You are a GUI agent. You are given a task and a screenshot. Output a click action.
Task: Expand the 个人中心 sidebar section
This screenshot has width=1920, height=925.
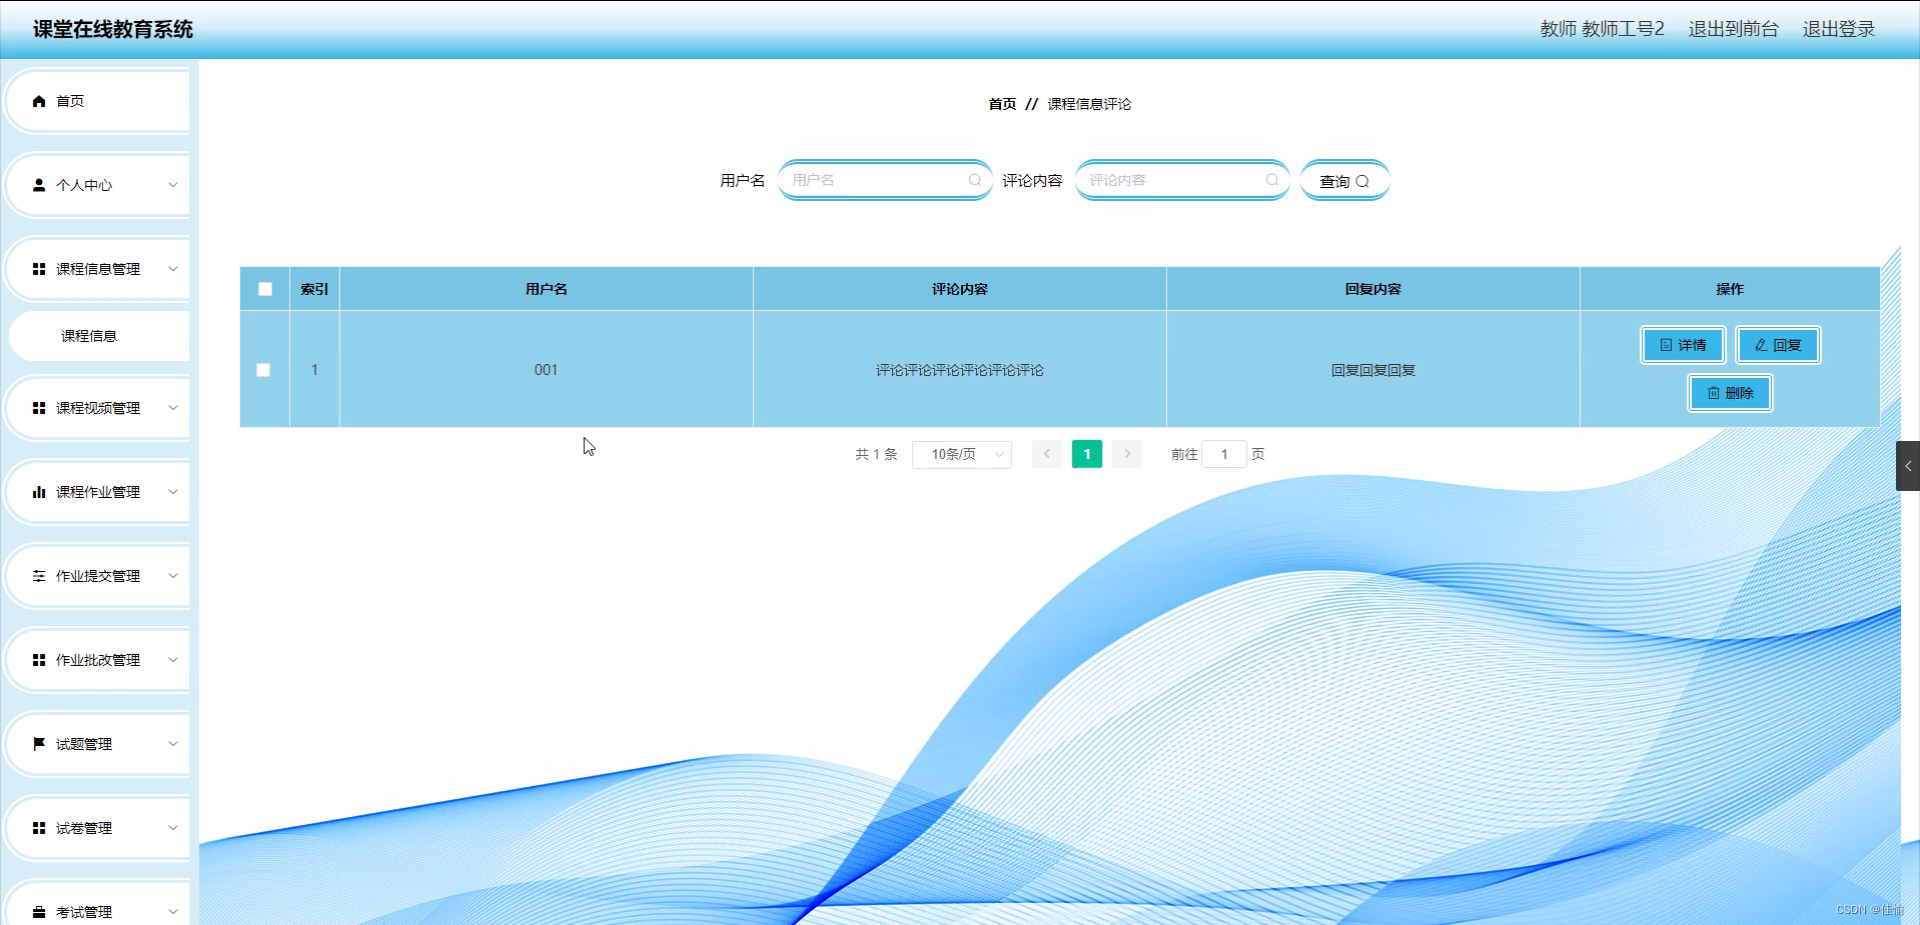97,184
